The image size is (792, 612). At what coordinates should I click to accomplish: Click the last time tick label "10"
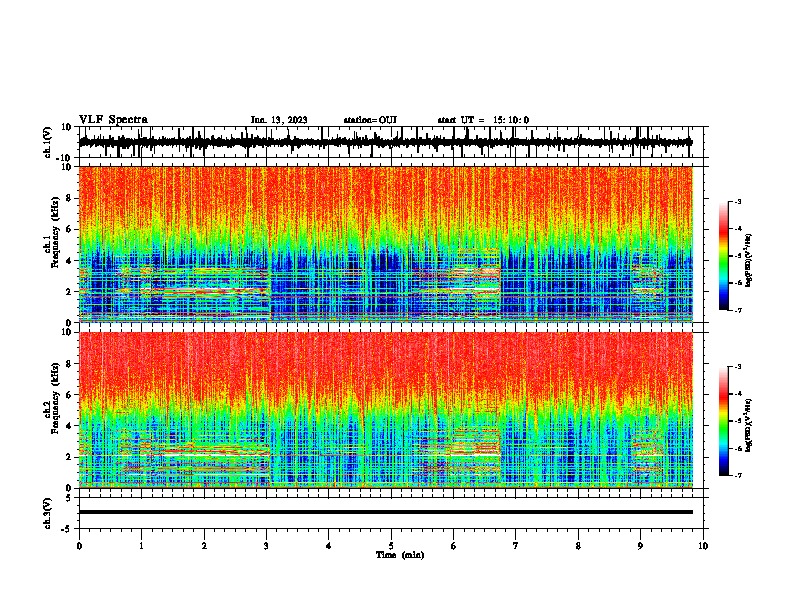[703, 546]
